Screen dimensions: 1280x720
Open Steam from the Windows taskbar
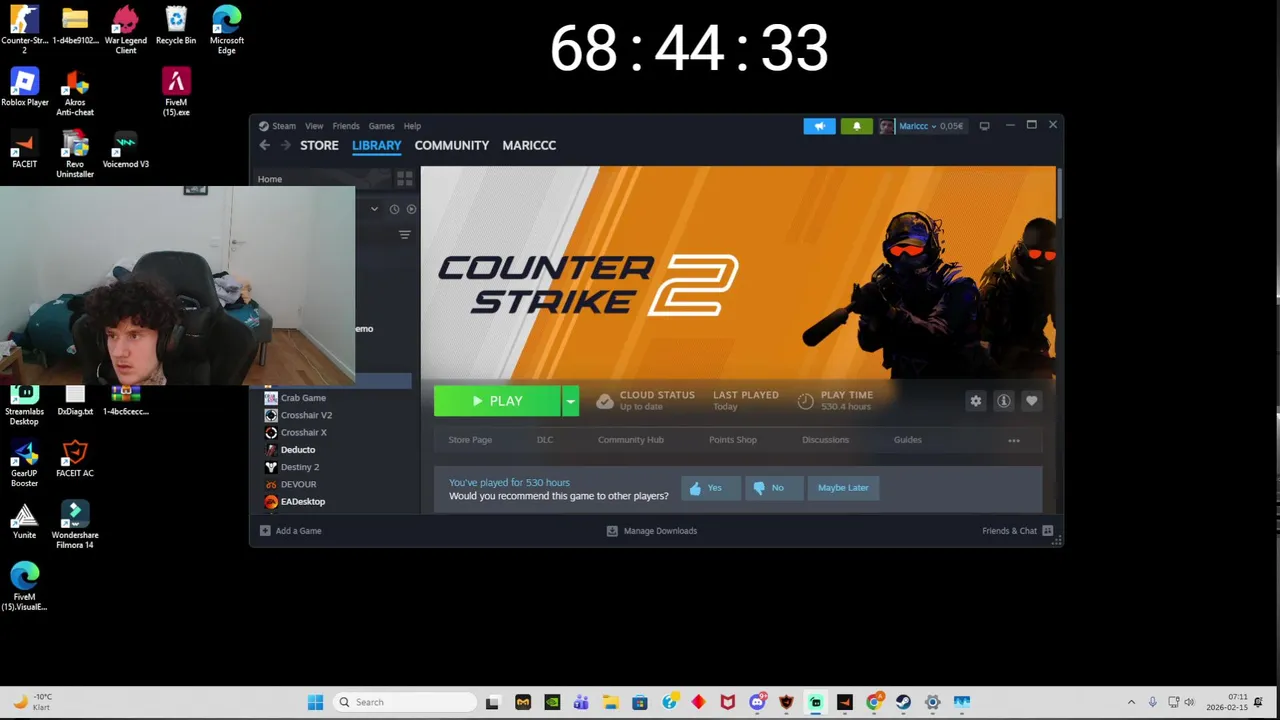(x=903, y=702)
